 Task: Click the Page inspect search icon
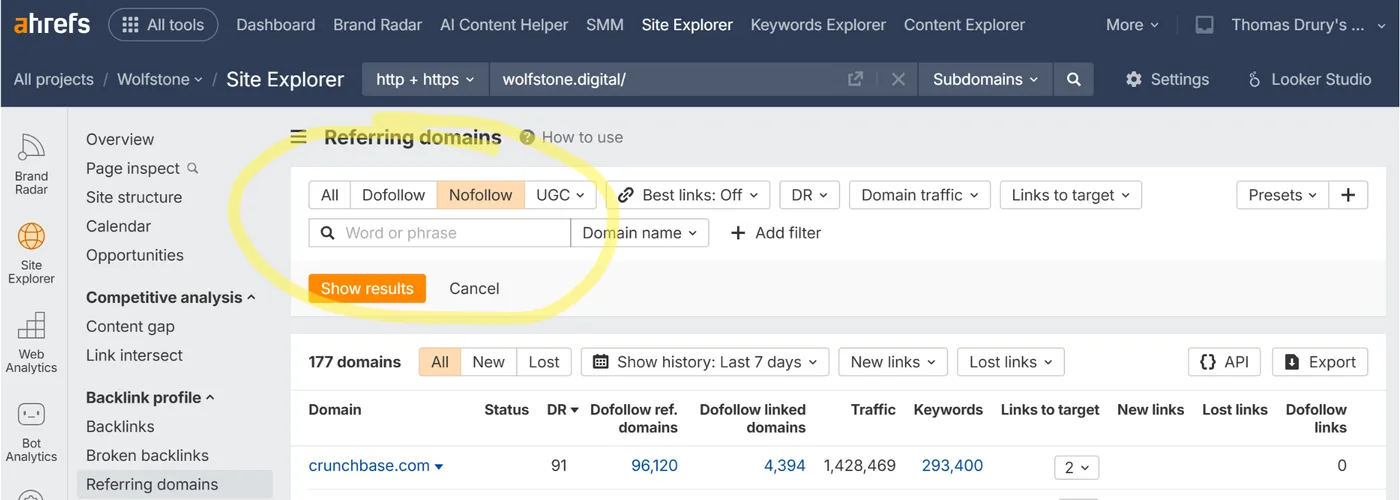193,168
